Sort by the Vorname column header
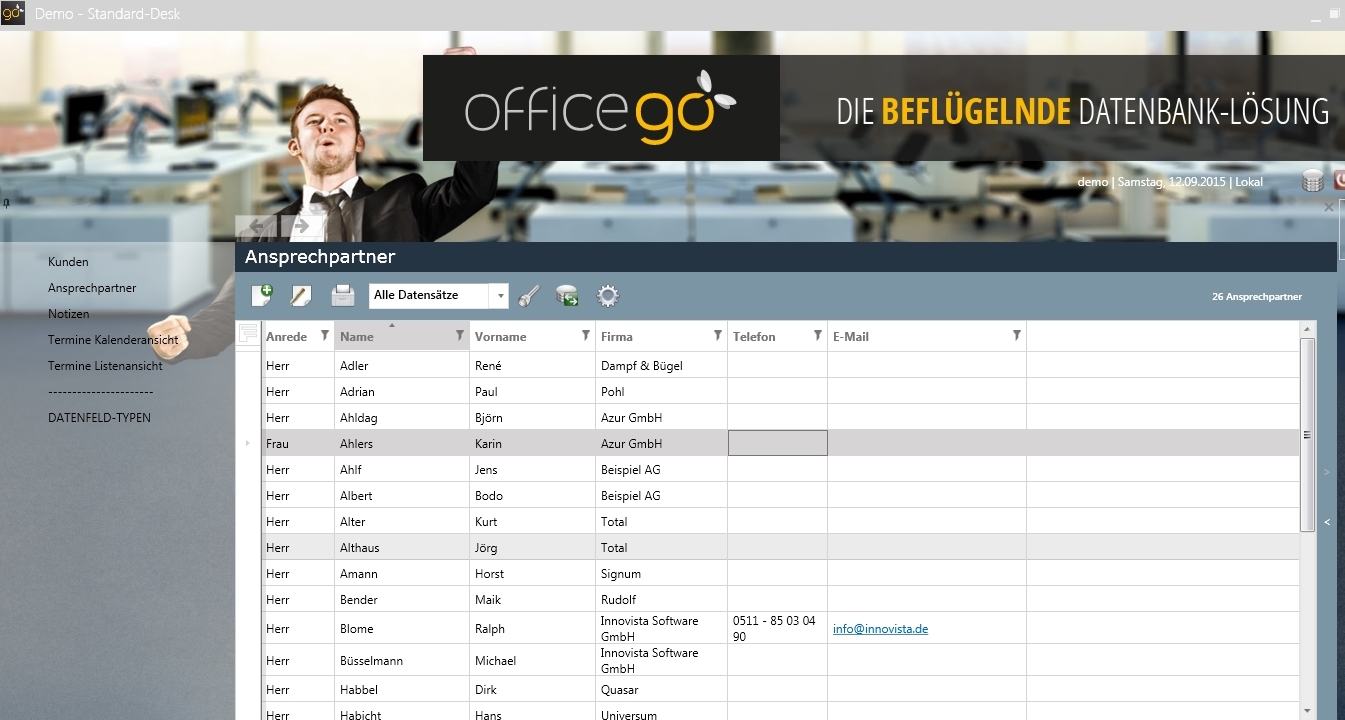Screen dimensions: 1345x720 (x=500, y=337)
